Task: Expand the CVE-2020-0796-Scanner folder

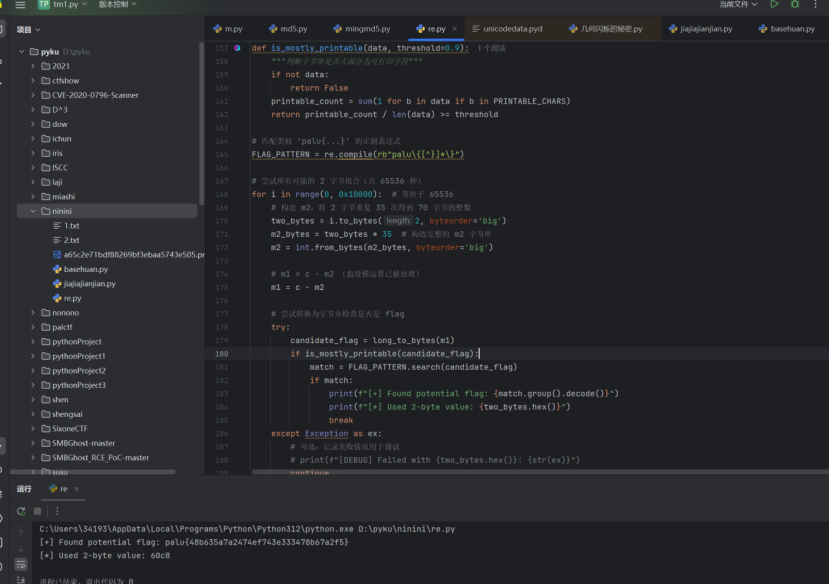Action: [33, 95]
